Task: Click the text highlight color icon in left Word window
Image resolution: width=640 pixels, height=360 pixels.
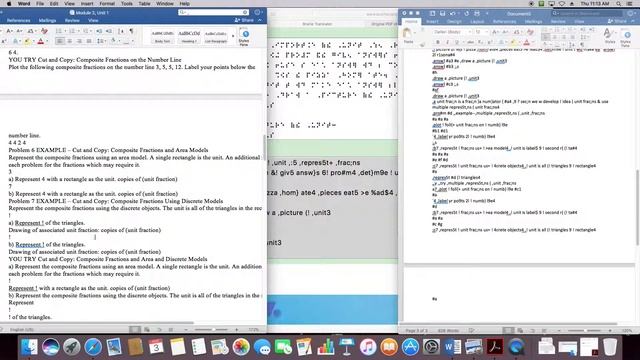Action: pyautogui.click(x=27, y=41)
